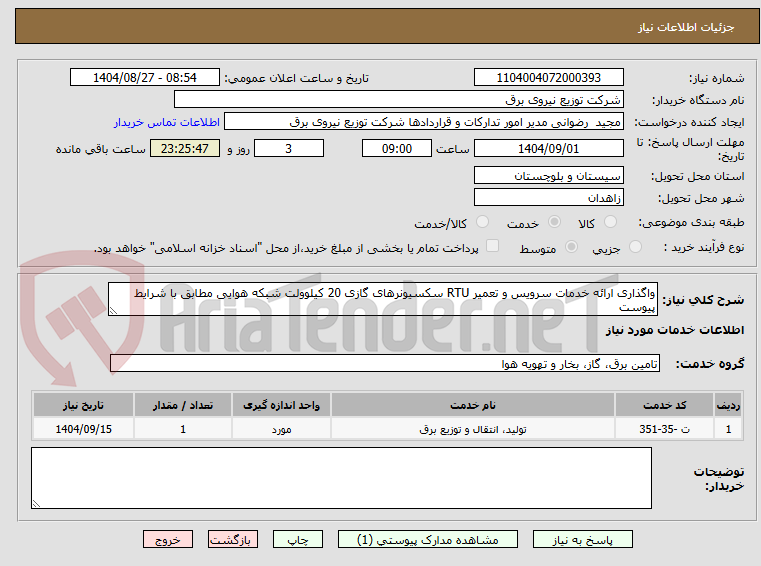Click the چاپ print button
Viewport: 761px width, 566px height.
(298, 539)
